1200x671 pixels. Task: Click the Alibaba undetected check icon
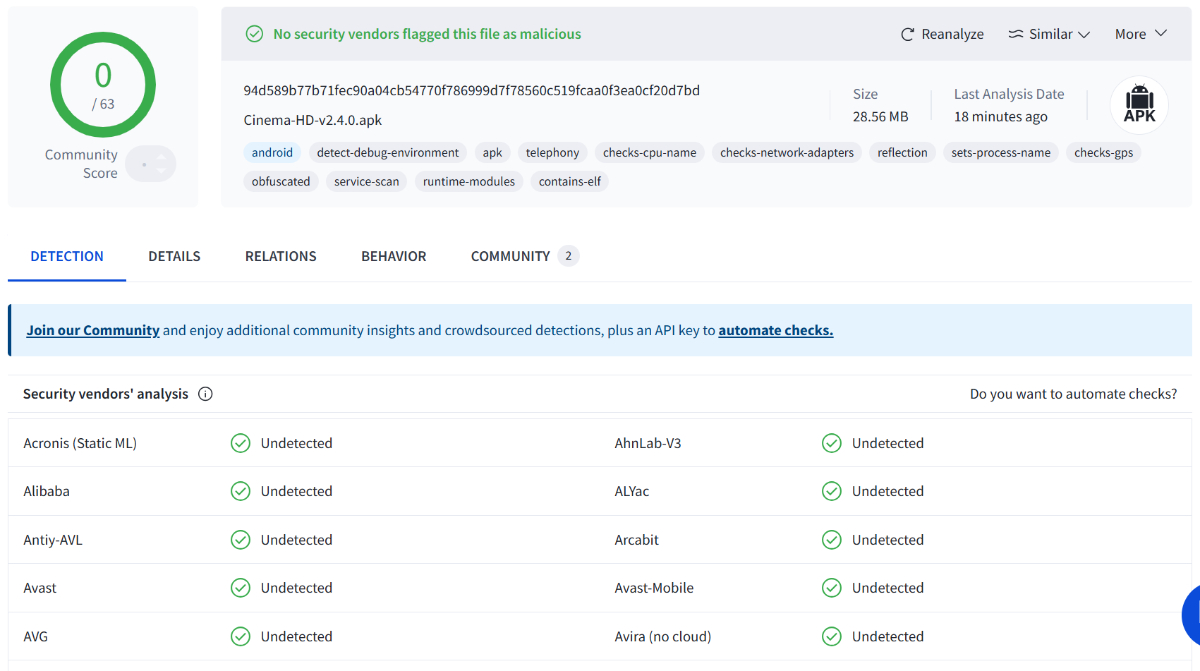coord(240,491)
